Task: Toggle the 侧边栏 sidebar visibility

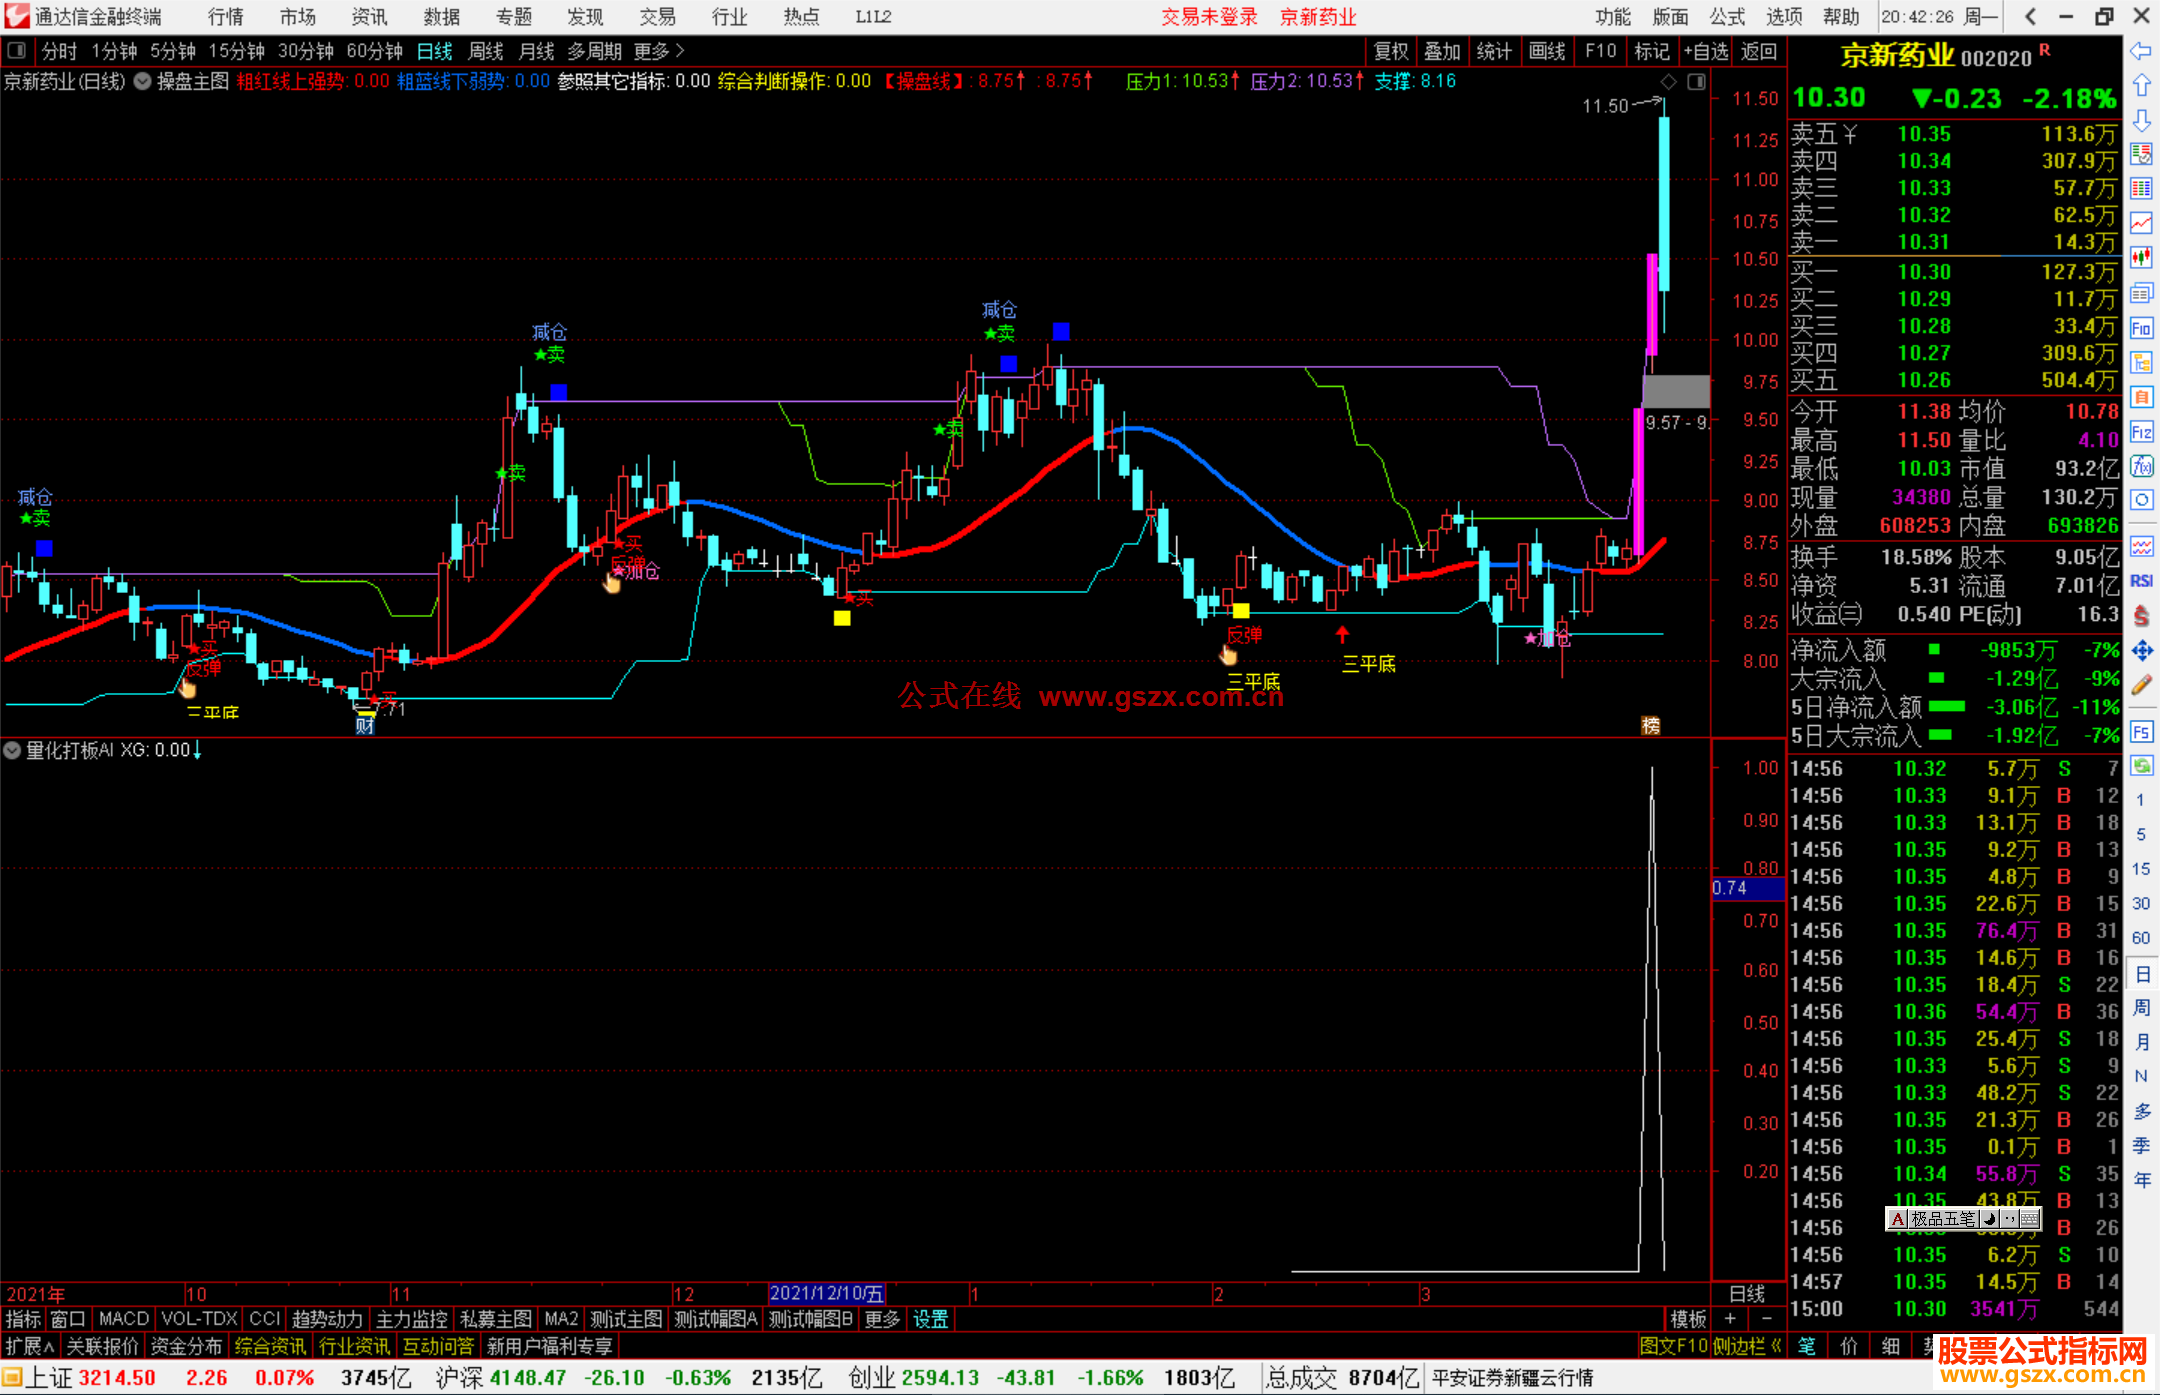Action: pyautogui.click(x=1747, y=1346)
